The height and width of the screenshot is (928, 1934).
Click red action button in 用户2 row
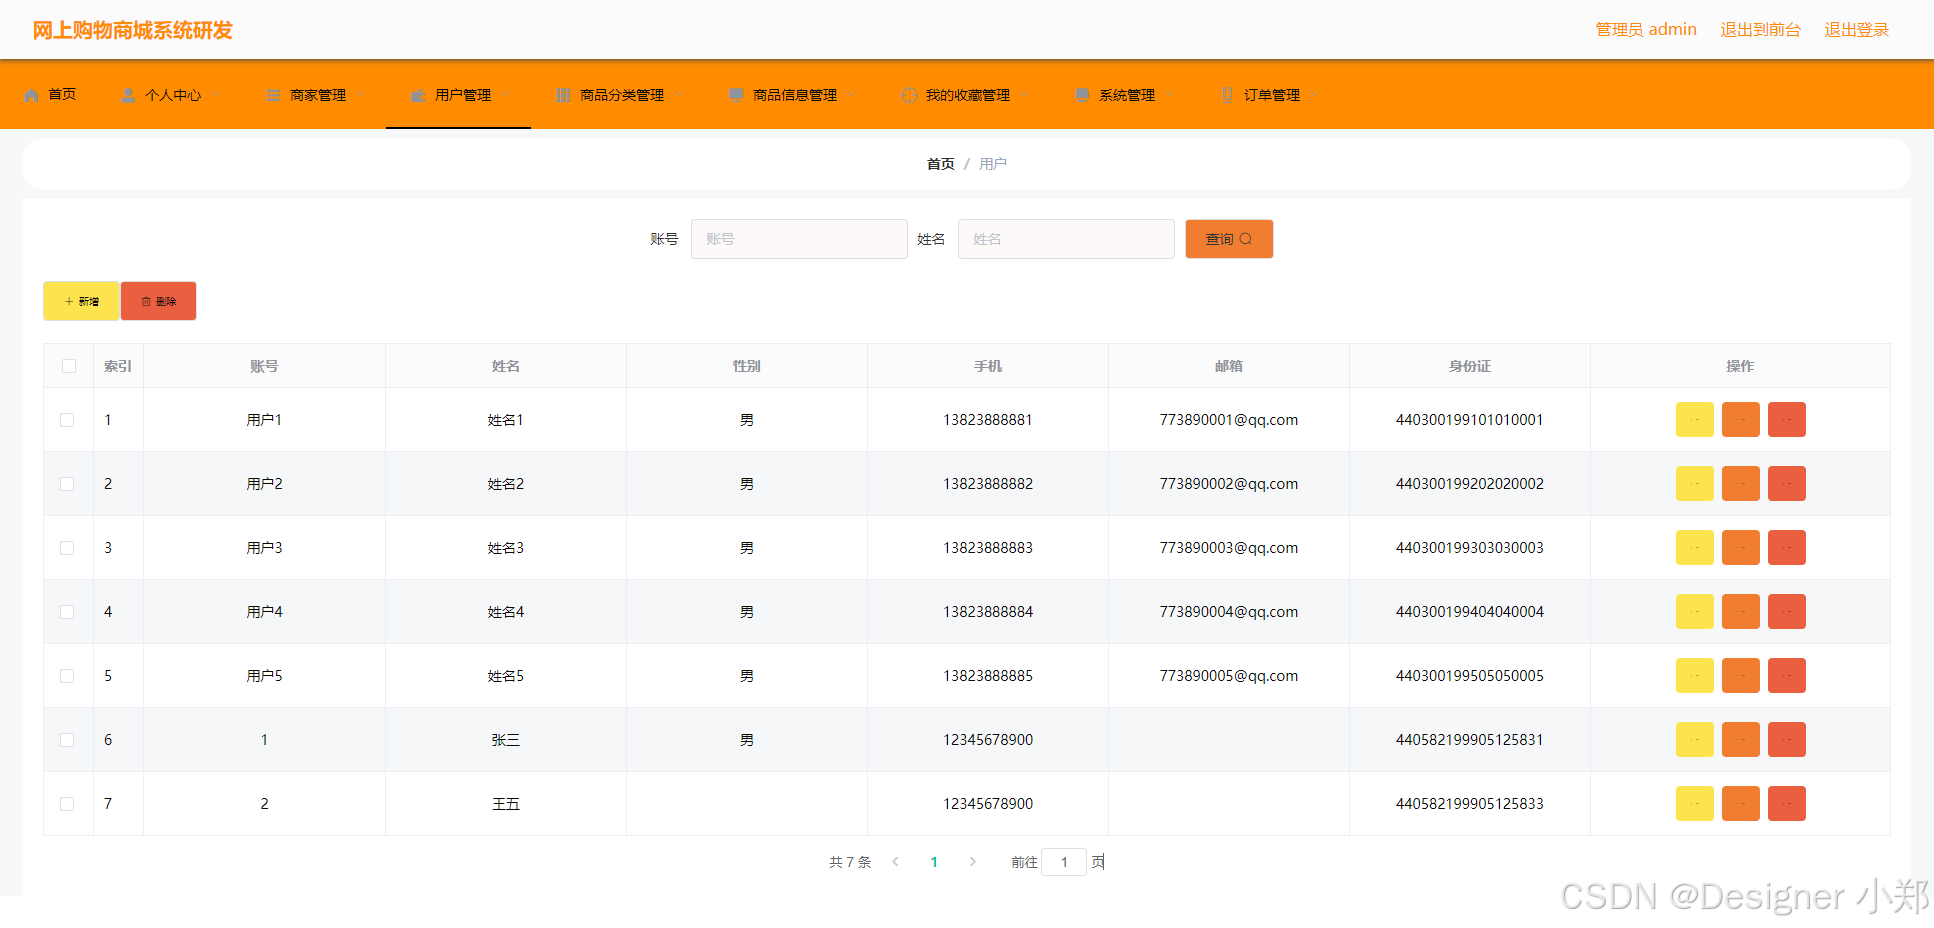click(x=1786, y=484)
